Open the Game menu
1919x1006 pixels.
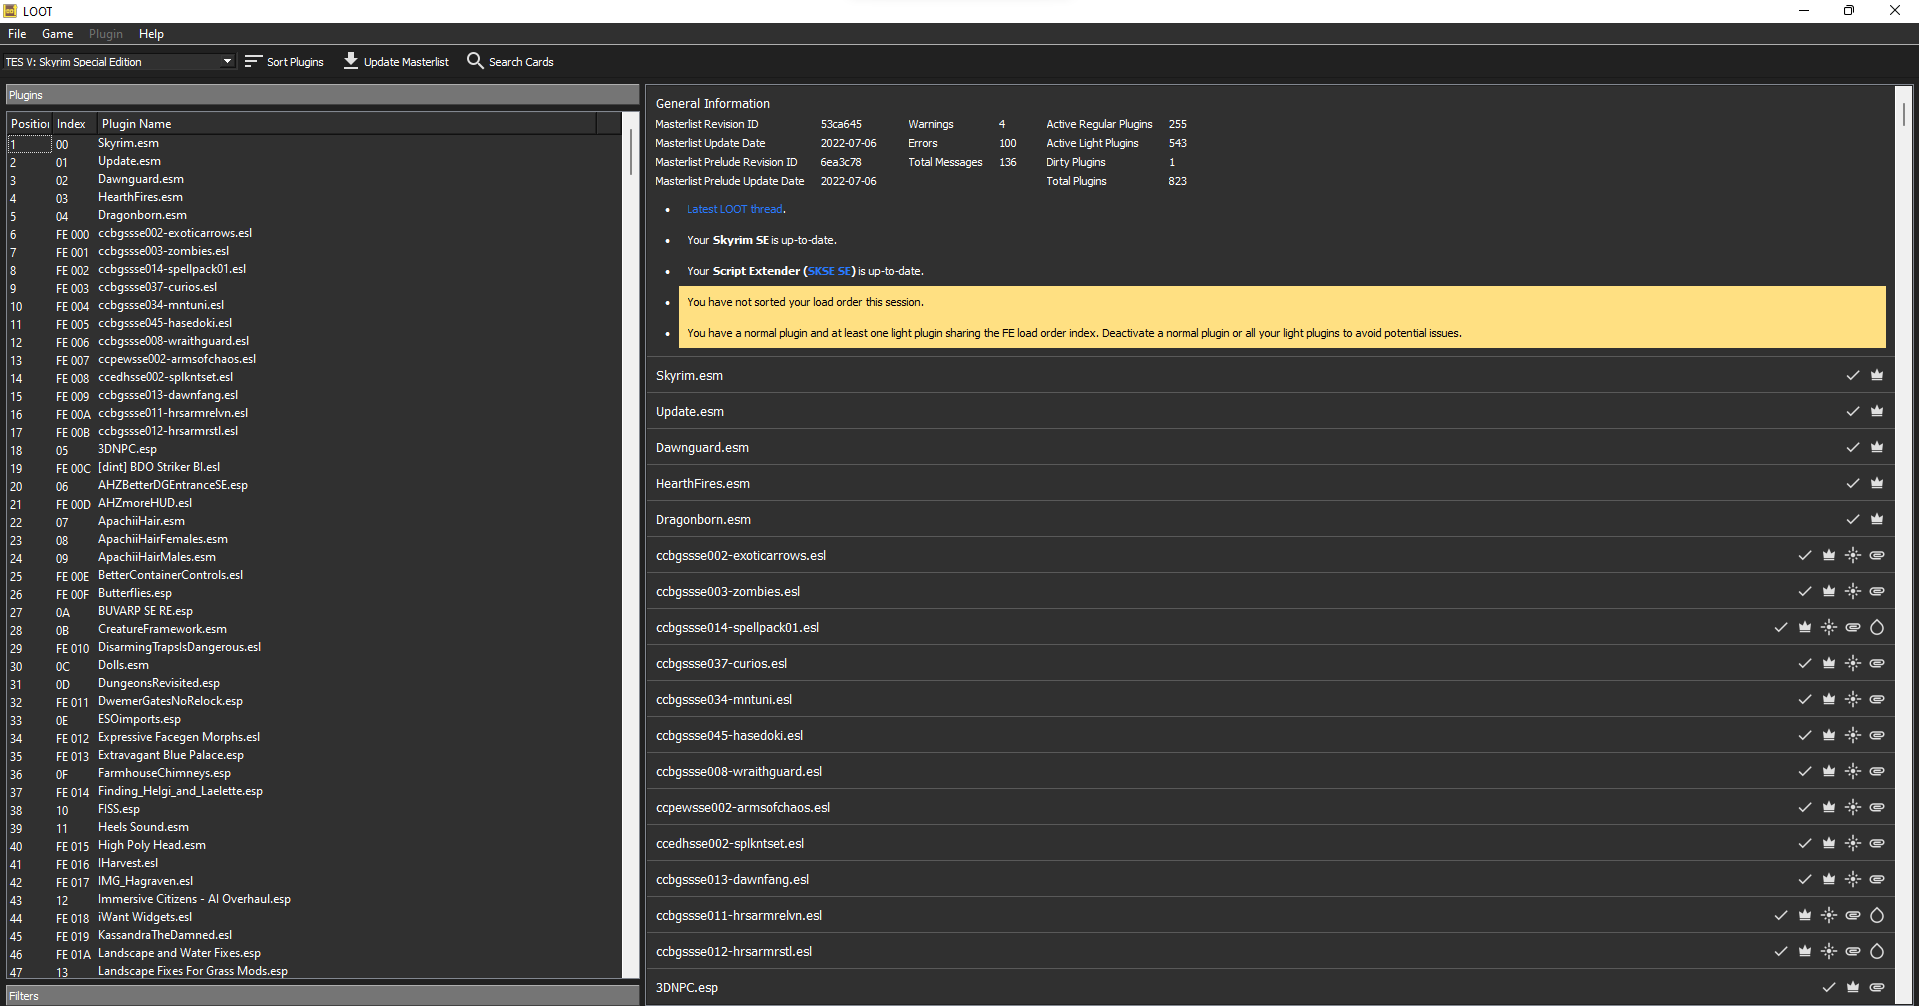57,34
